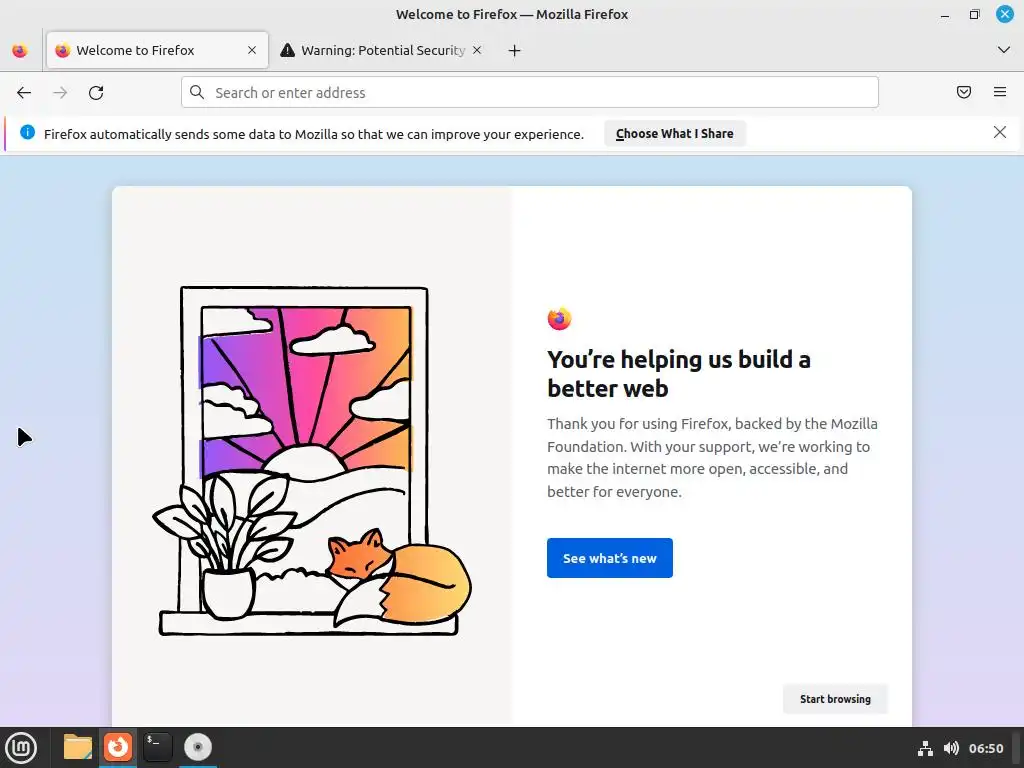Click the 06:50 clock in panel
The image size is (1024, 768).
tap(986, 748)
